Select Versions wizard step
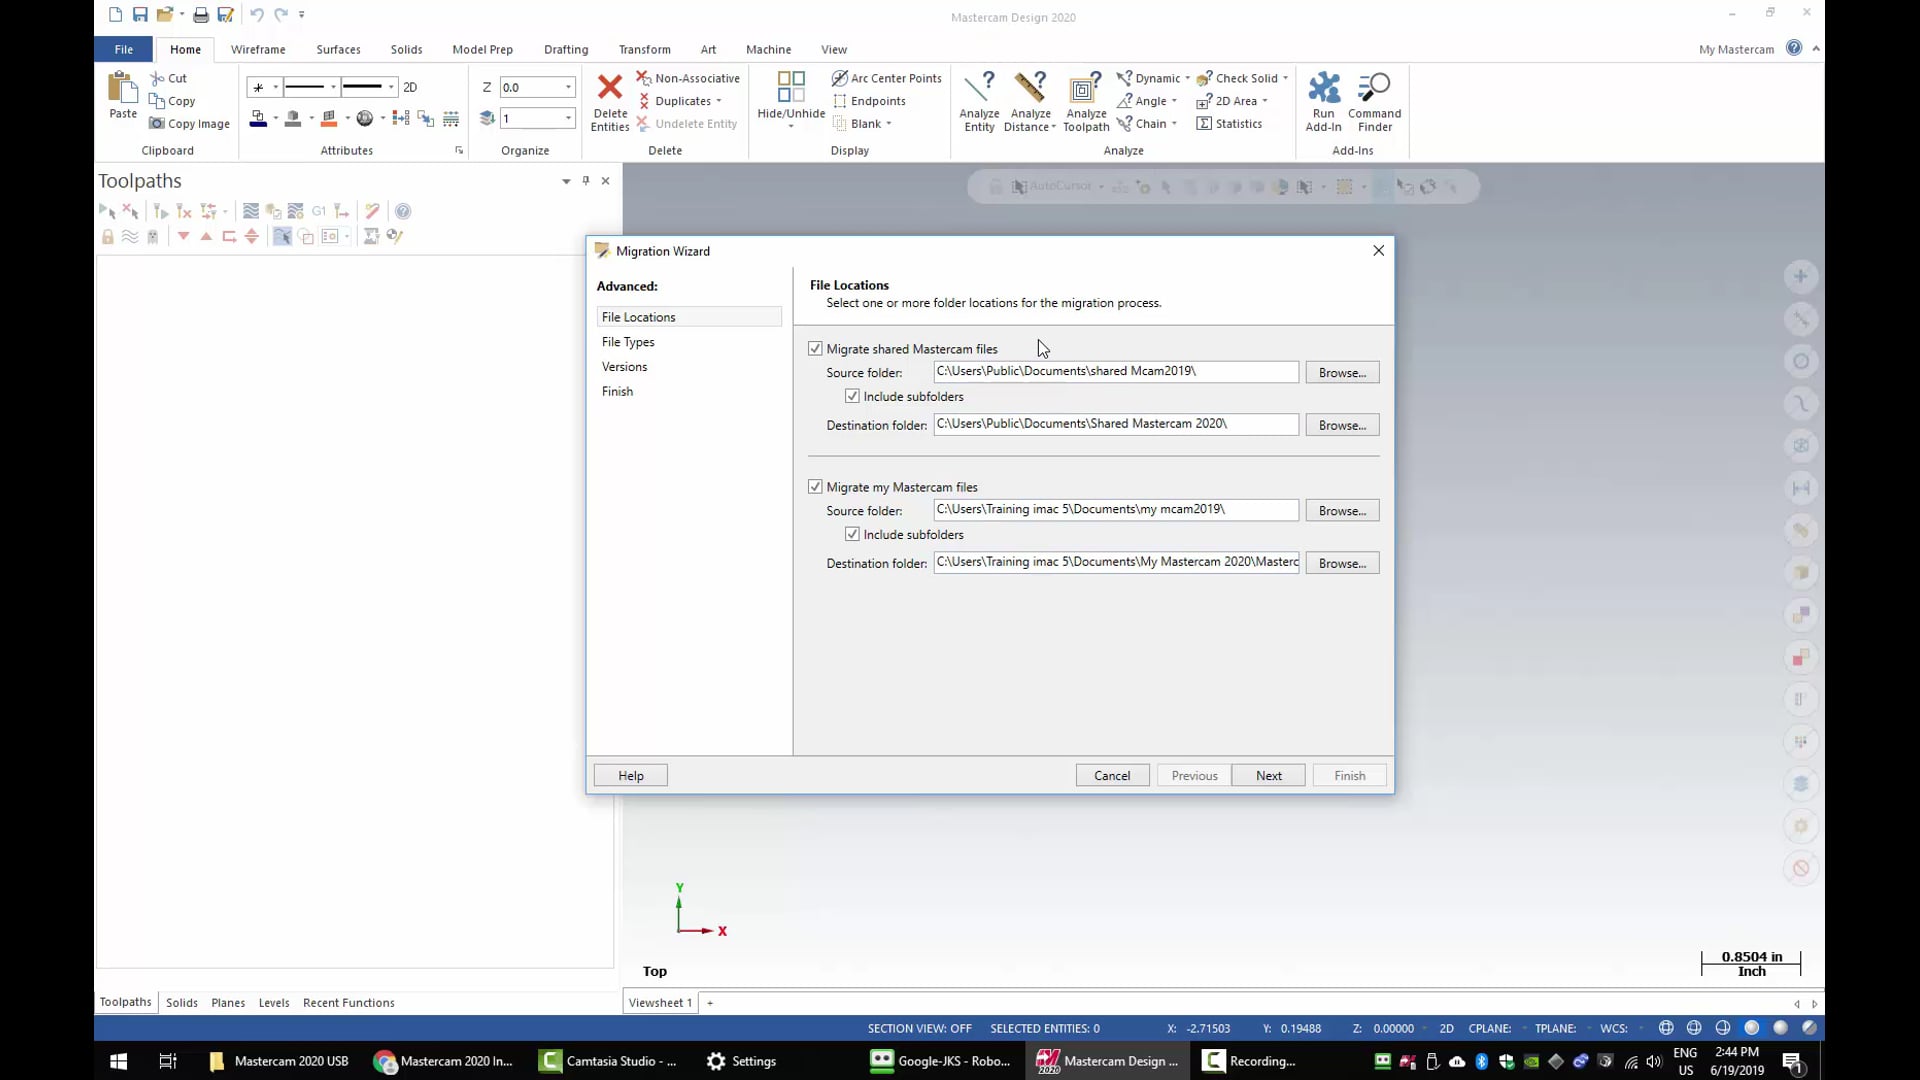 (x=625, y=367)
